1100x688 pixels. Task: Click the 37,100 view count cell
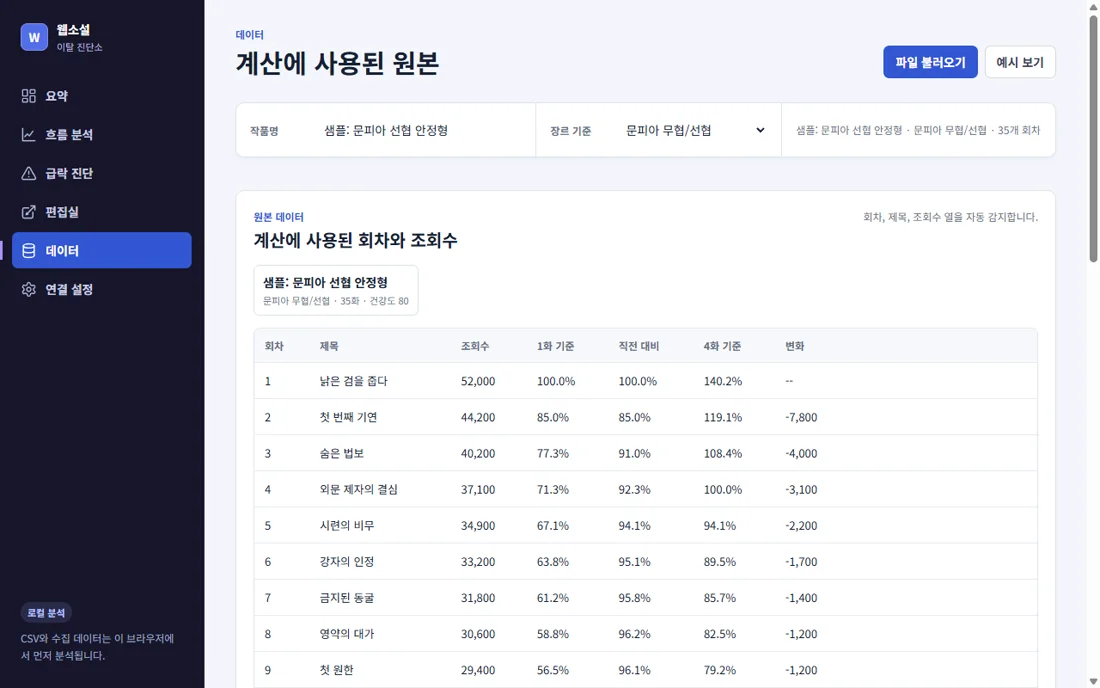(x=478, y=490)
